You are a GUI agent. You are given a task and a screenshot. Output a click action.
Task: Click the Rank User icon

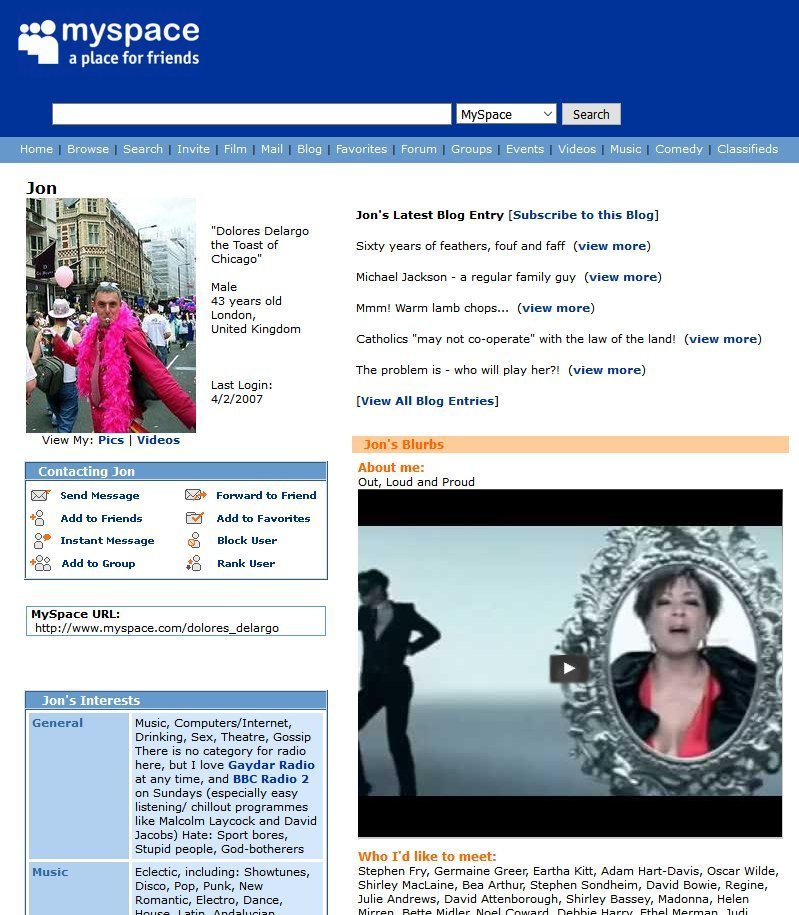pyautogui.click(x=194, y=563)
